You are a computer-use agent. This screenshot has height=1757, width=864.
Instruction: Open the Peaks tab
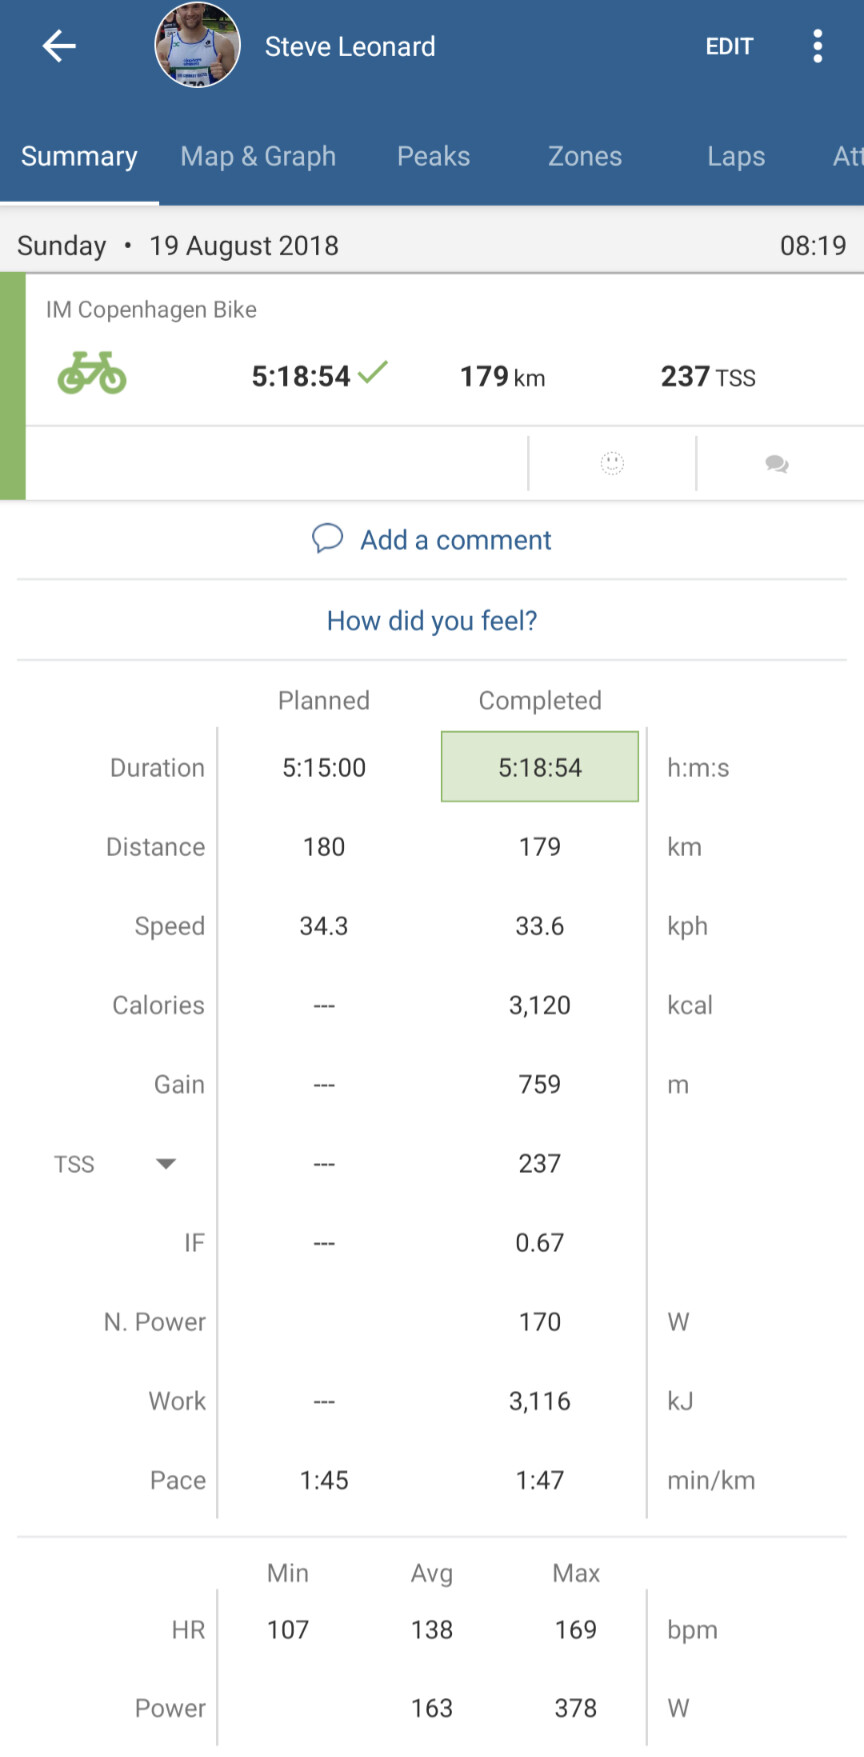[x=433, y=157]
